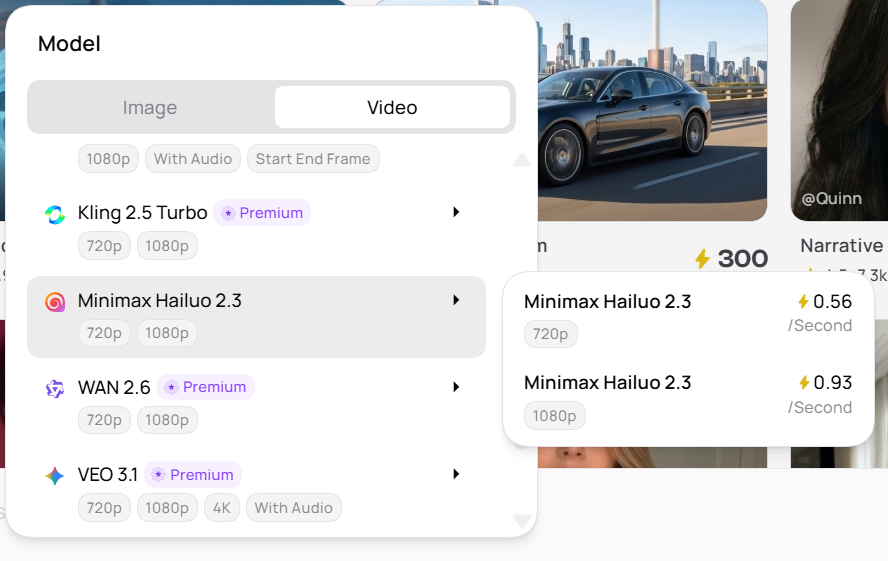Open the black car city skyline thumbnail
Viewport: 888px width, 561px height.
click(x=651, y=110)
